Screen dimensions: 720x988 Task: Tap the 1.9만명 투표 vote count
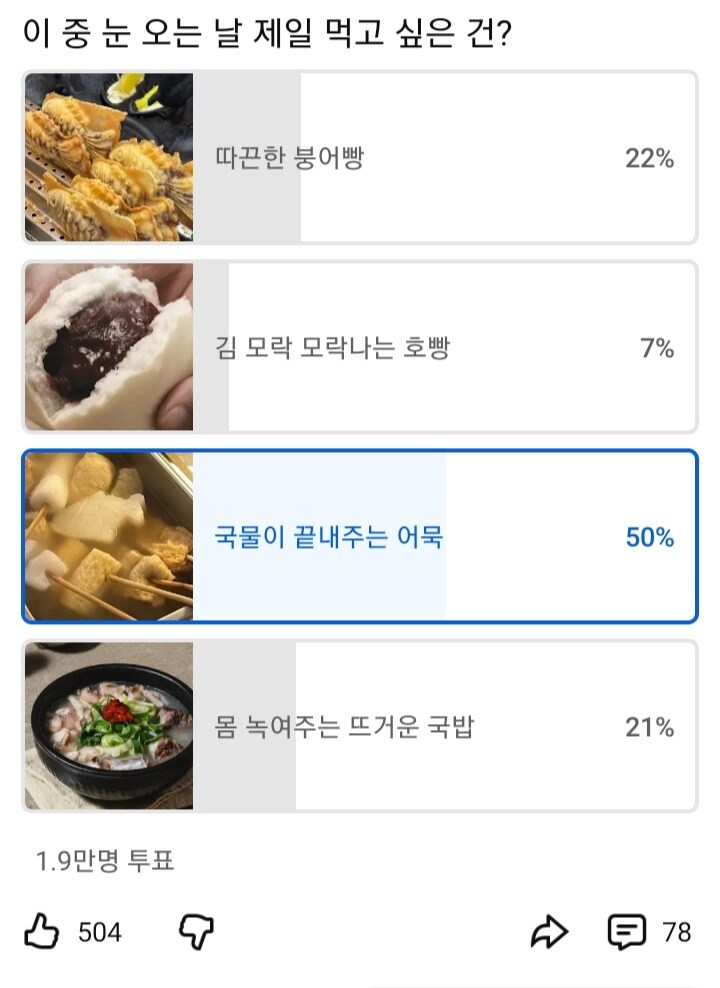(105, 861)
